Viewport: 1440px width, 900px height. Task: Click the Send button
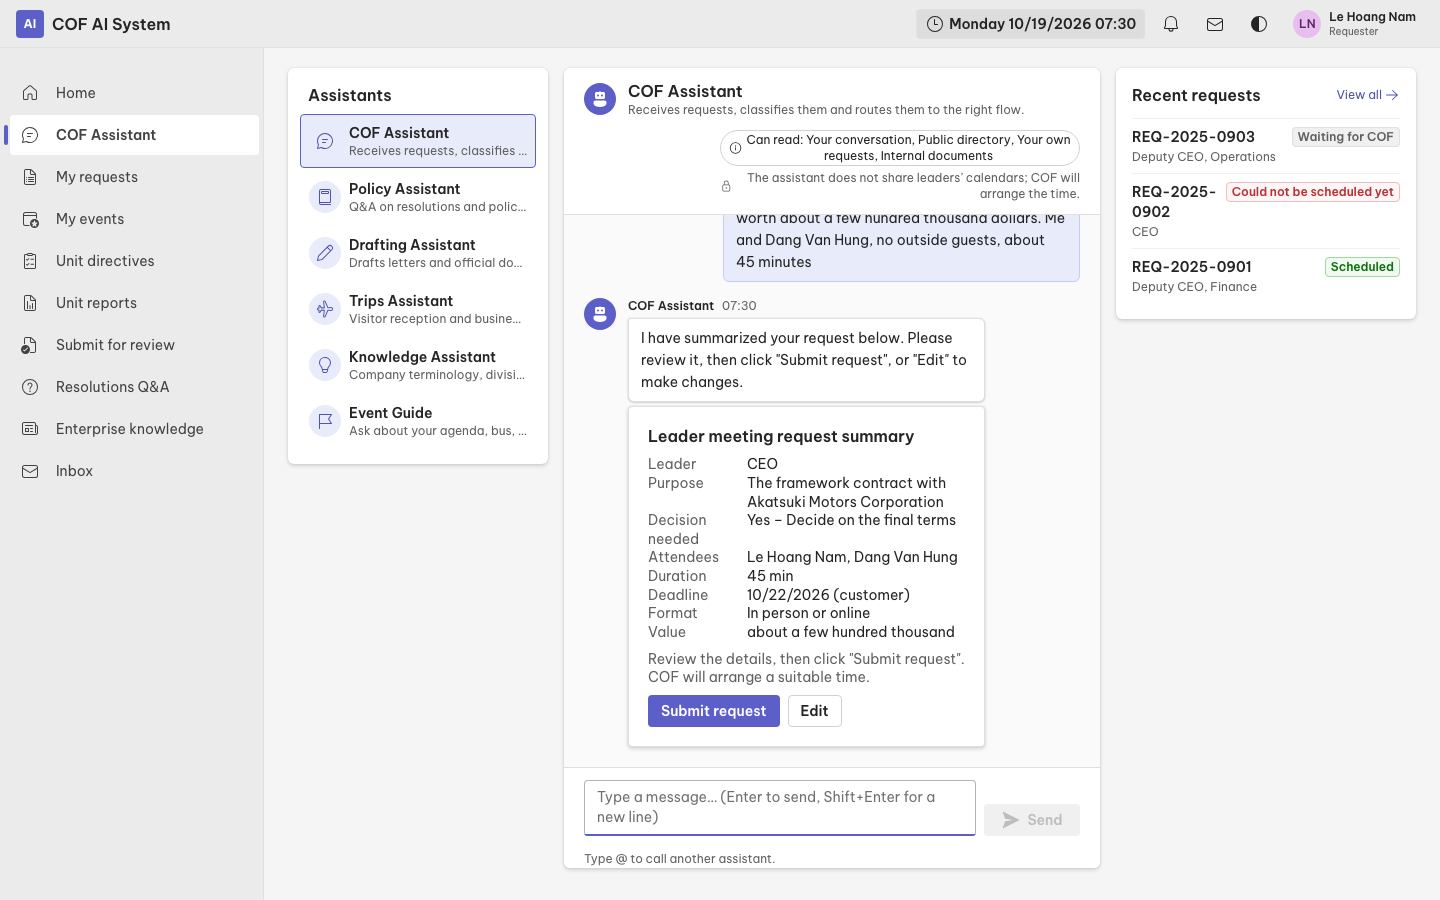pyautogui.click(x=1032, y=820)
